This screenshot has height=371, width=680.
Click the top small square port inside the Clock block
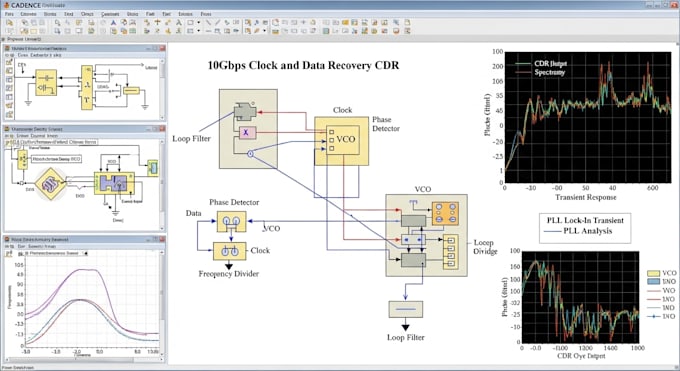point(332,132)
